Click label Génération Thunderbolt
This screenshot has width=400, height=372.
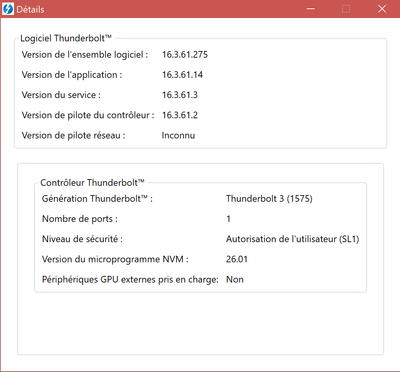pyautogui.click(x=97, y=199)
